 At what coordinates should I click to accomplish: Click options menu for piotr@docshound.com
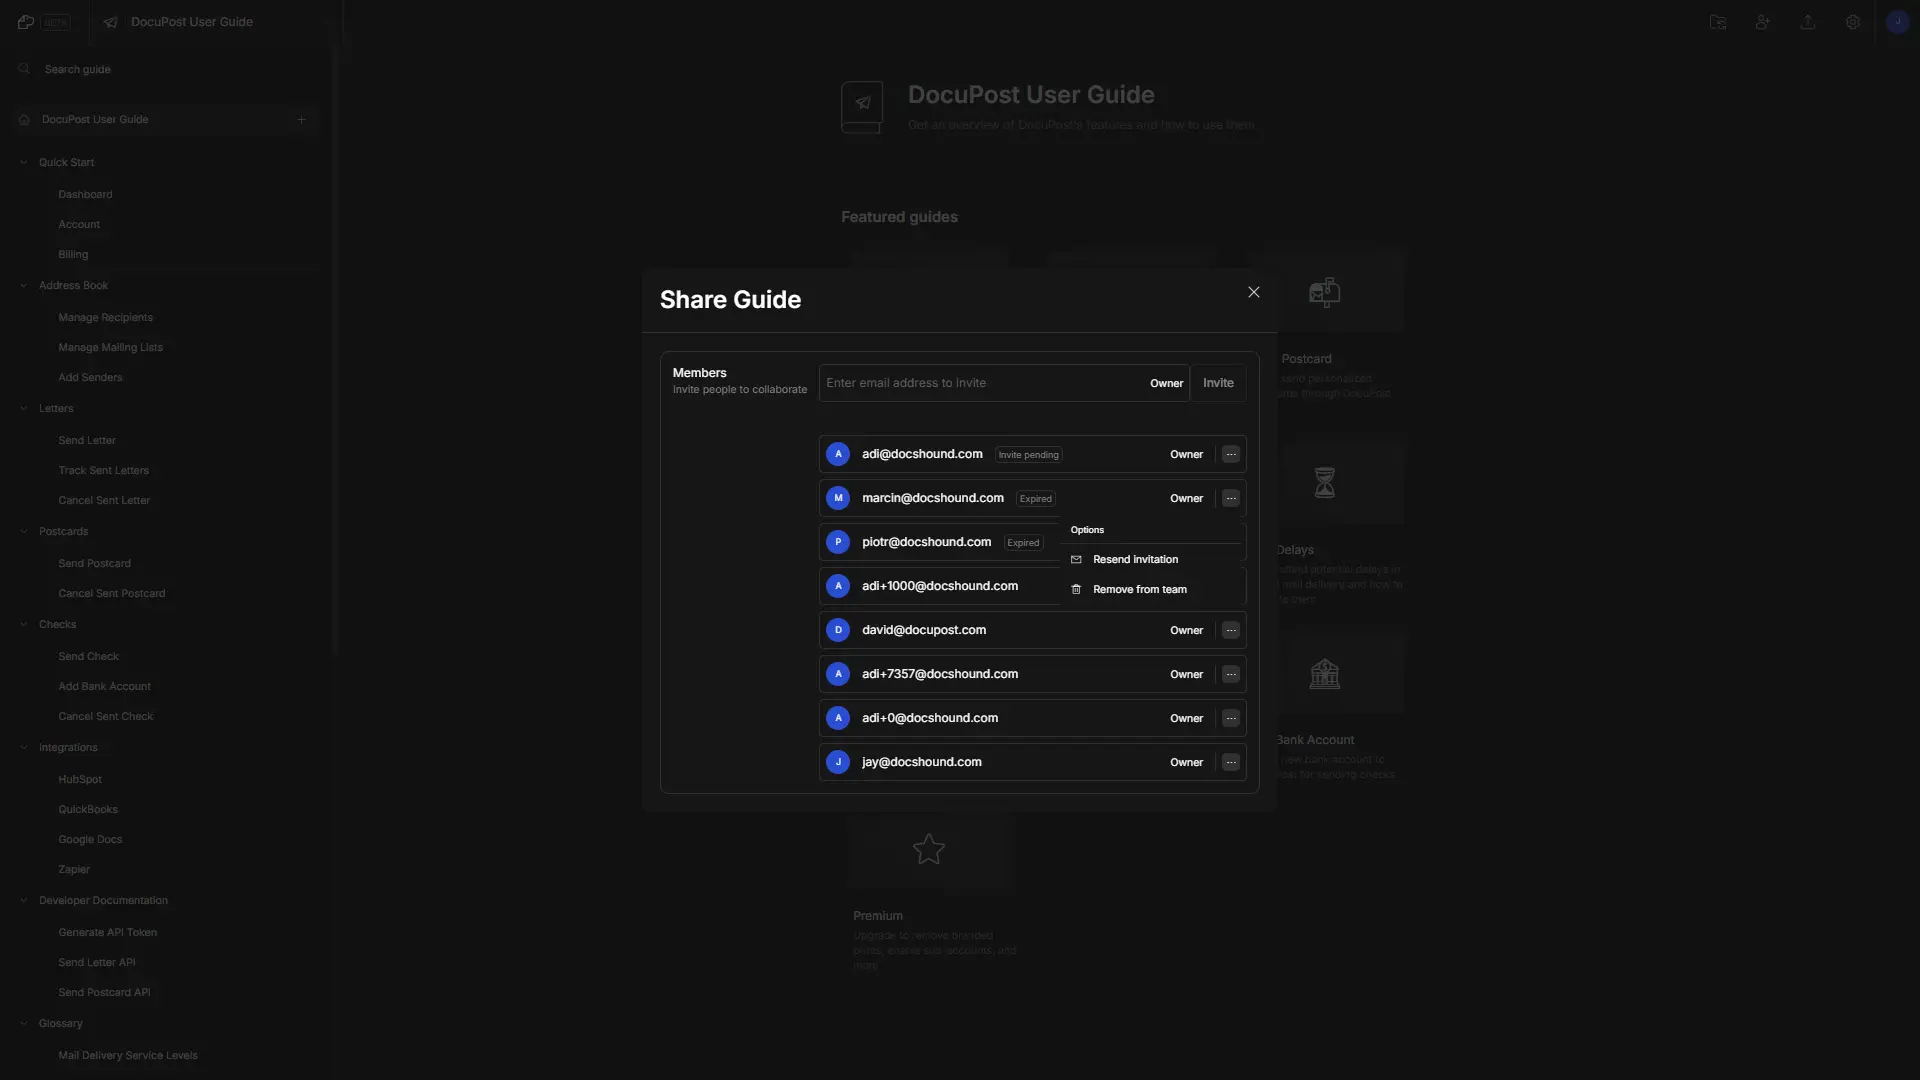click(1230, 542)
